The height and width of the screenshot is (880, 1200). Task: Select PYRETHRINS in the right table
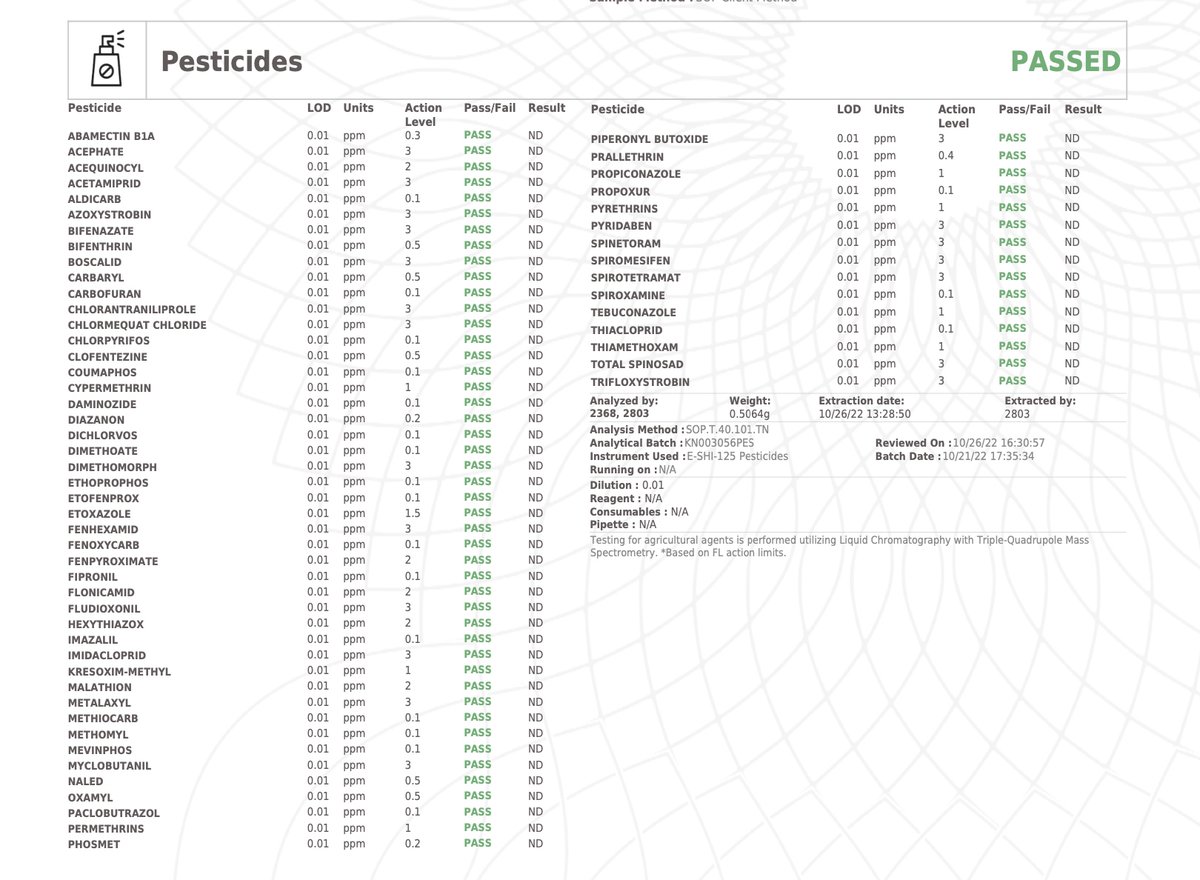coord(624,208)
